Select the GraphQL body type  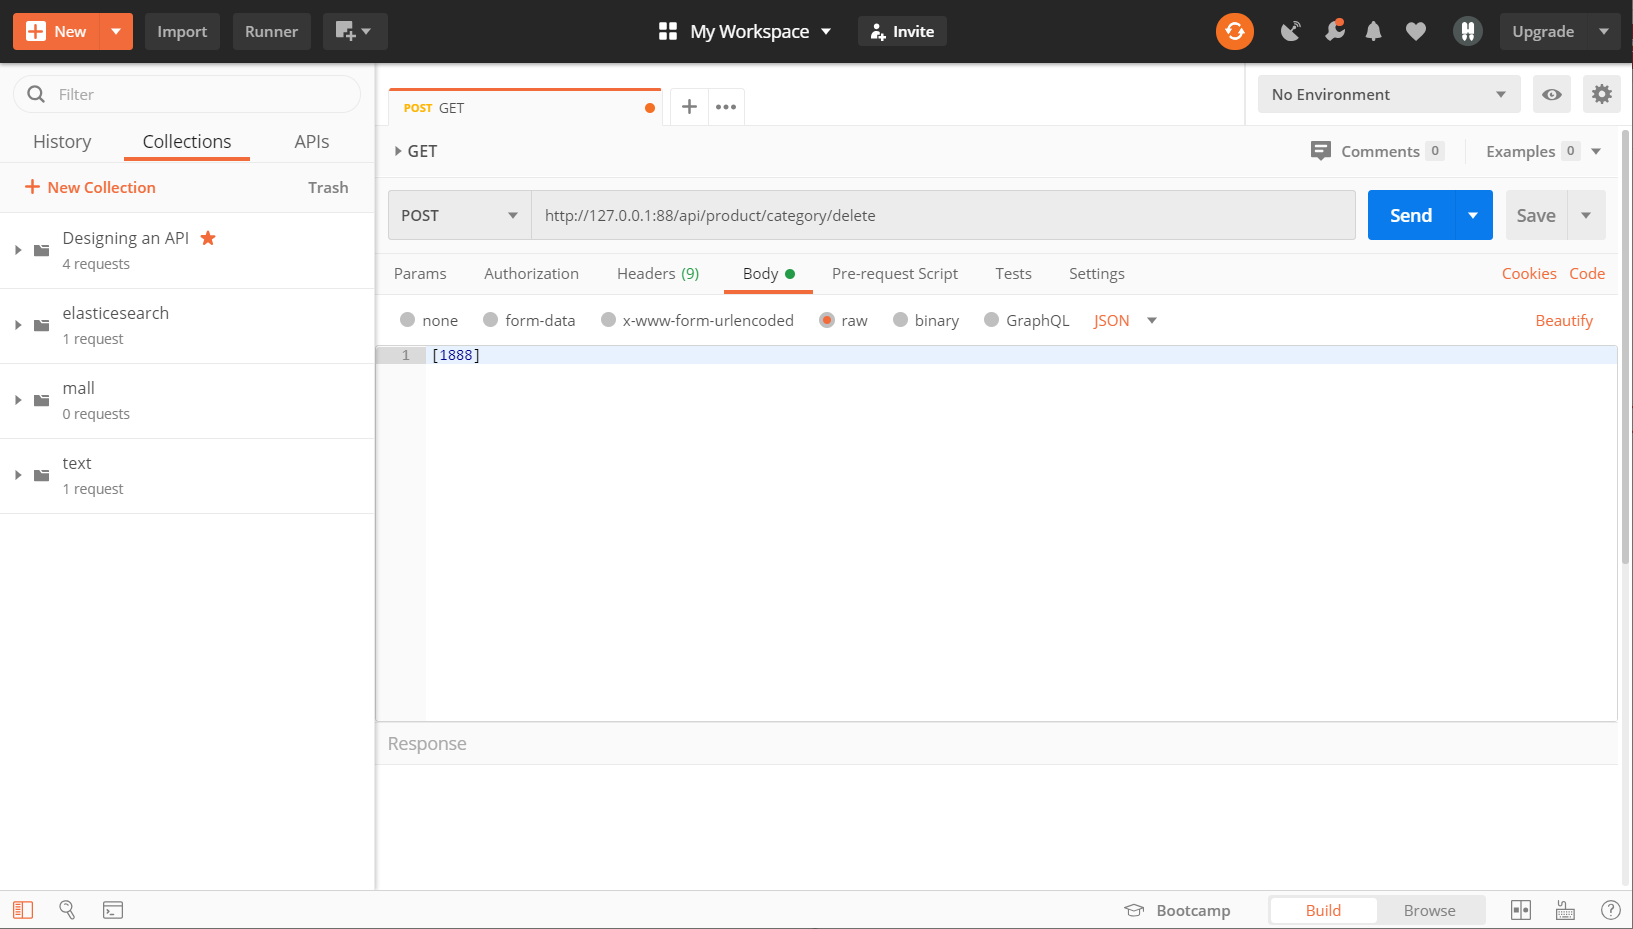click(992, 320)
